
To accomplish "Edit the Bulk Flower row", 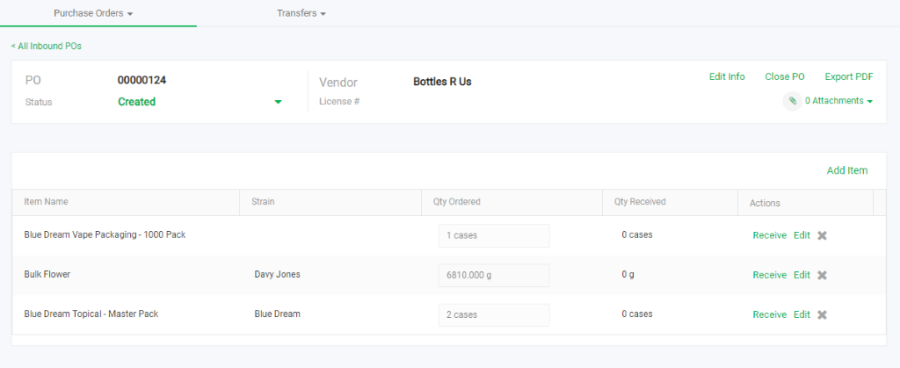I will [x=801, y=275].
